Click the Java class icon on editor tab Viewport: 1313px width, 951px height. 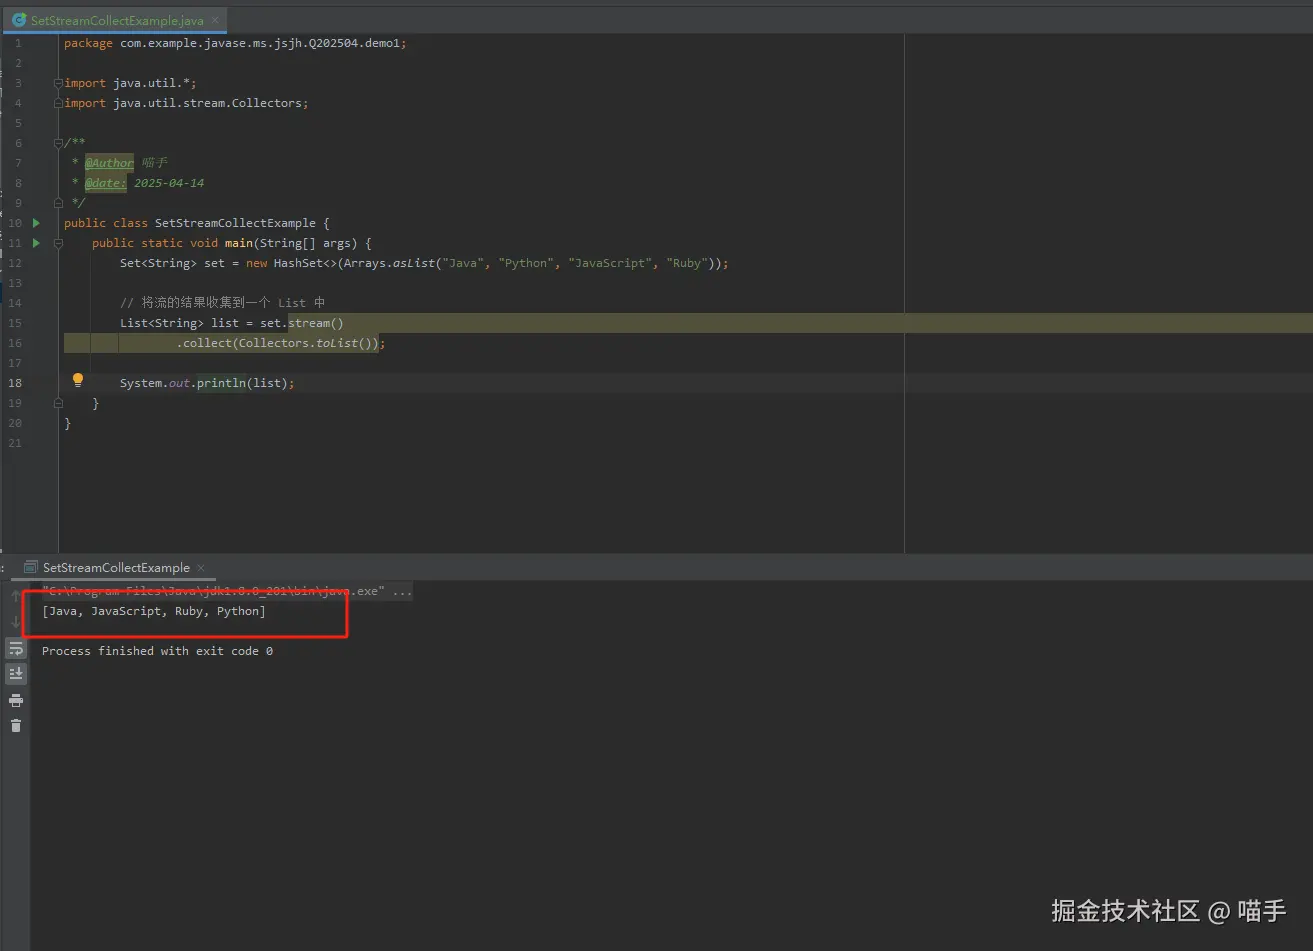point(19,20)
